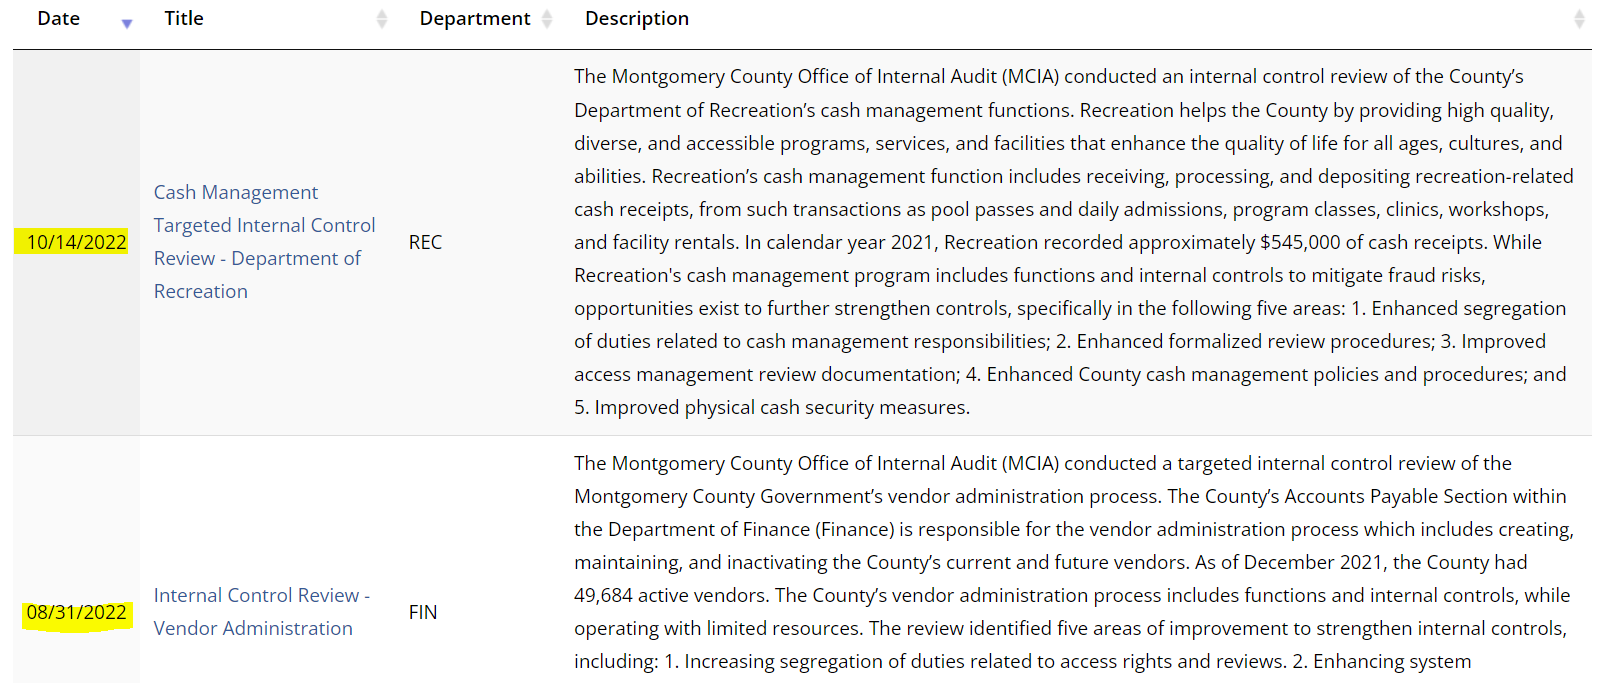Click the highlighted 08/31/2022 date cell

[x=76, y=612]
